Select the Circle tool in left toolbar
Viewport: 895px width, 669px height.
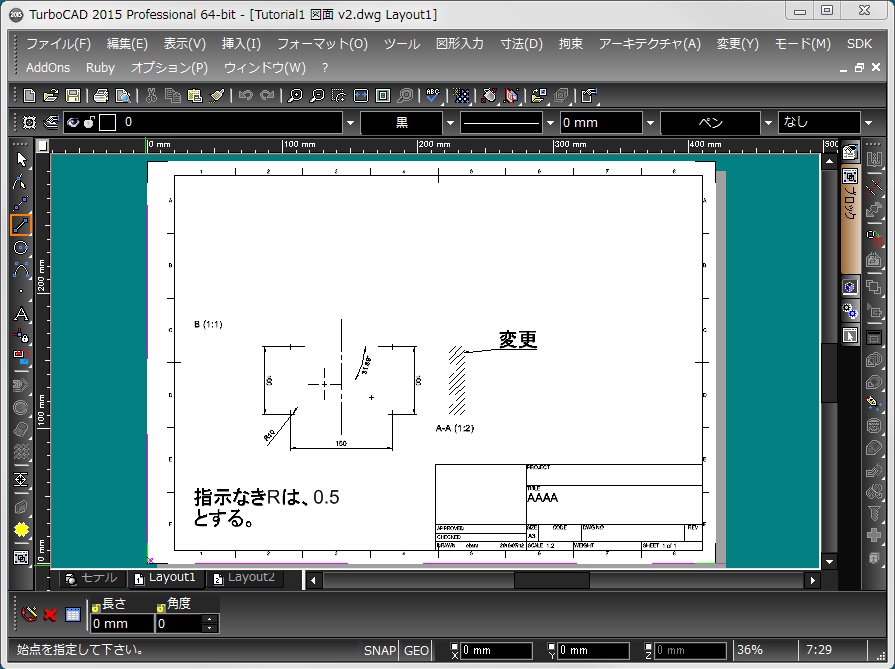(21, 248)
